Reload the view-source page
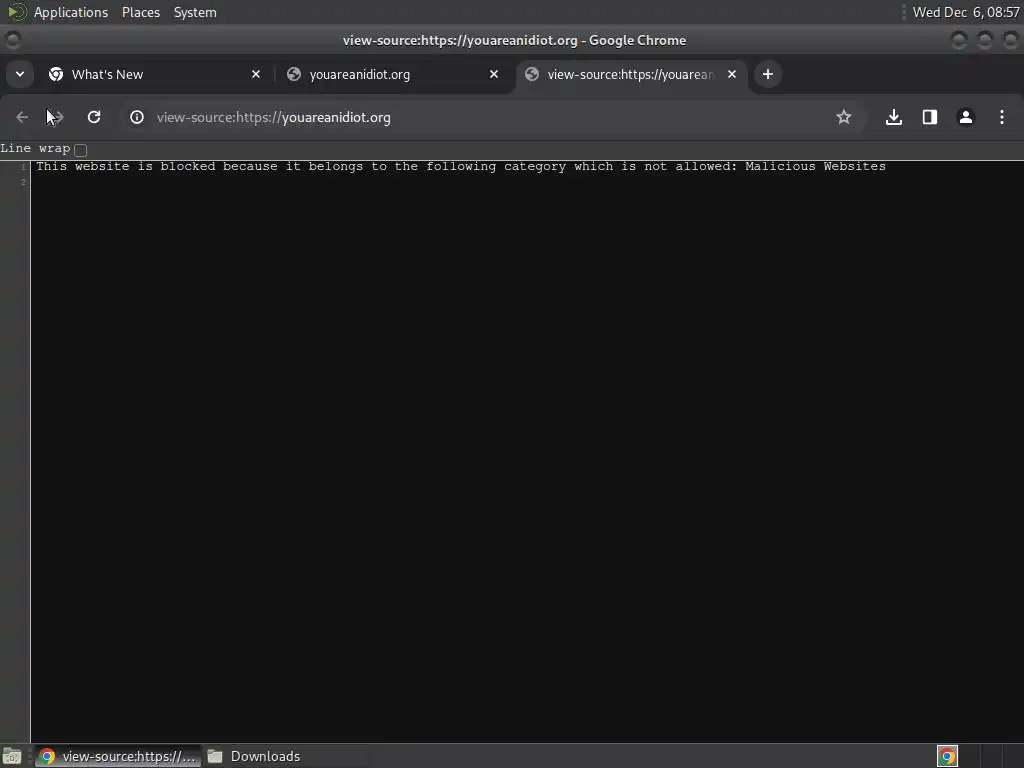 click(94, 118)
